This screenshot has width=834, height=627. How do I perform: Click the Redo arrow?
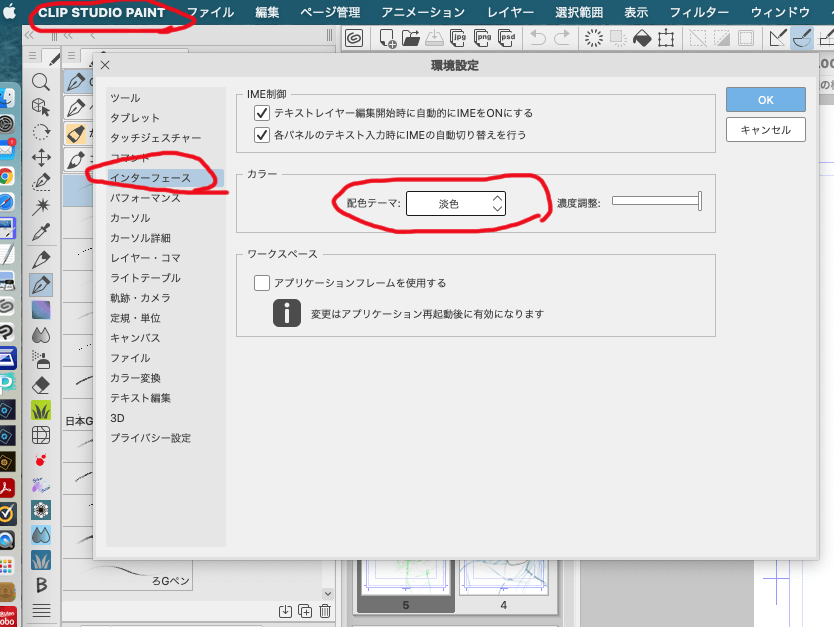tap(562, 38)
